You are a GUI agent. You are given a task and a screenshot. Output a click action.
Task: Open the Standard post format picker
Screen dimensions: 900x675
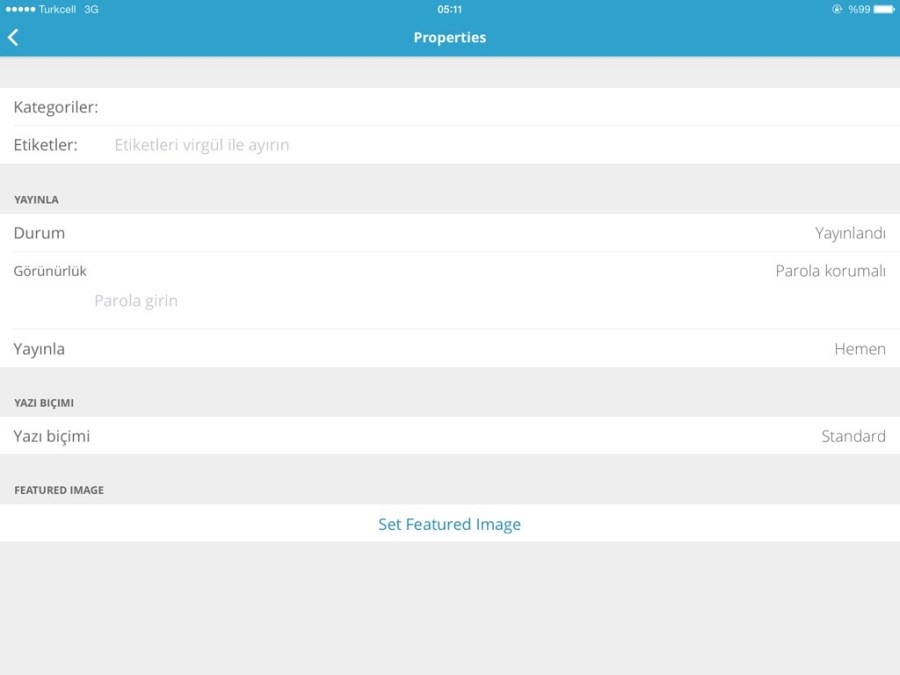click(853, 436)
